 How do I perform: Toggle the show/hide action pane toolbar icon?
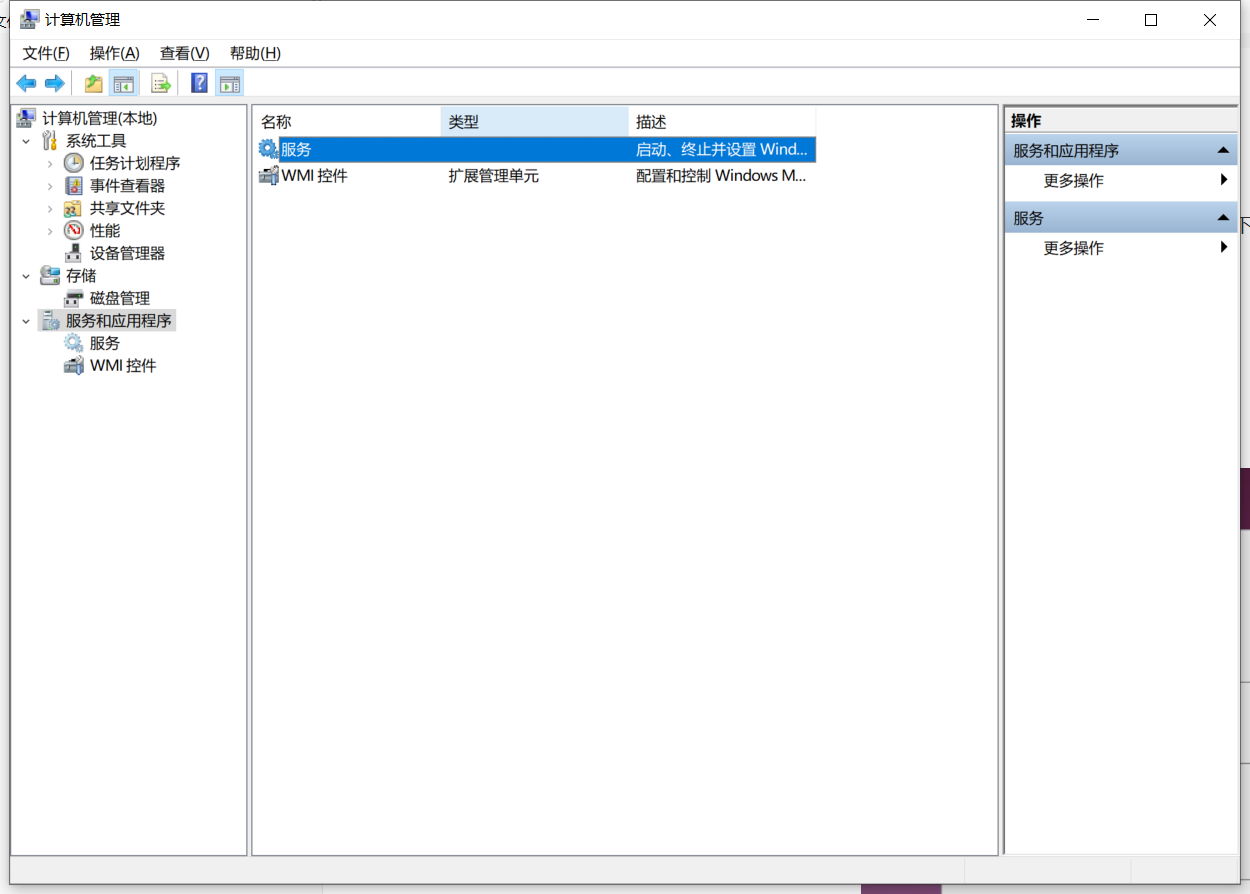[229, 83]
